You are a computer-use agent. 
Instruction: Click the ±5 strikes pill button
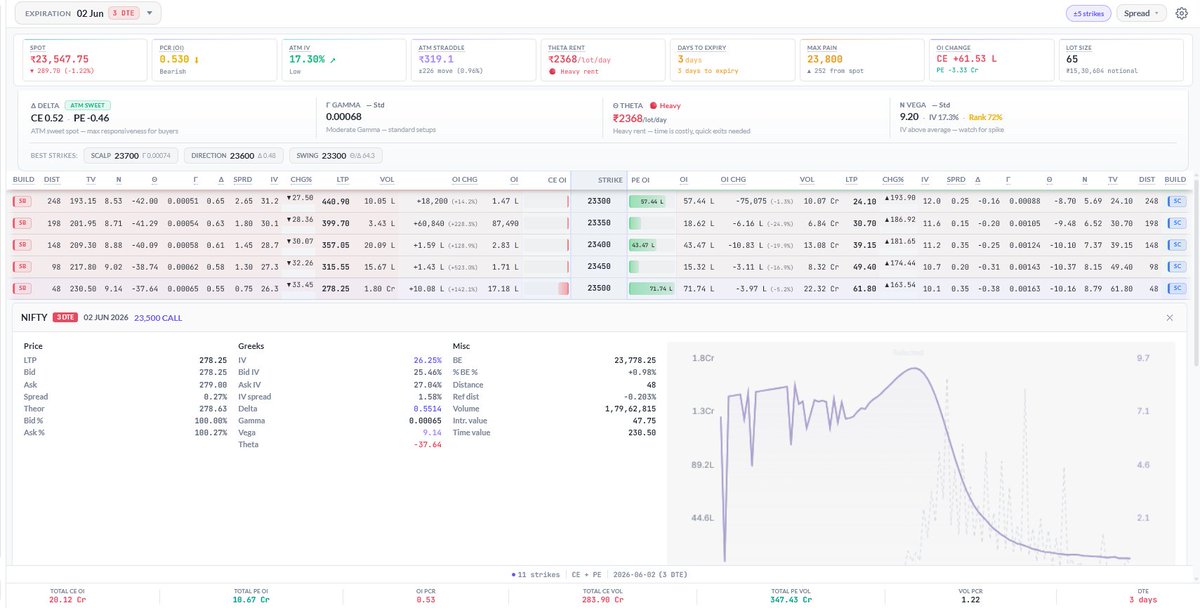[x=1087, y=14]
